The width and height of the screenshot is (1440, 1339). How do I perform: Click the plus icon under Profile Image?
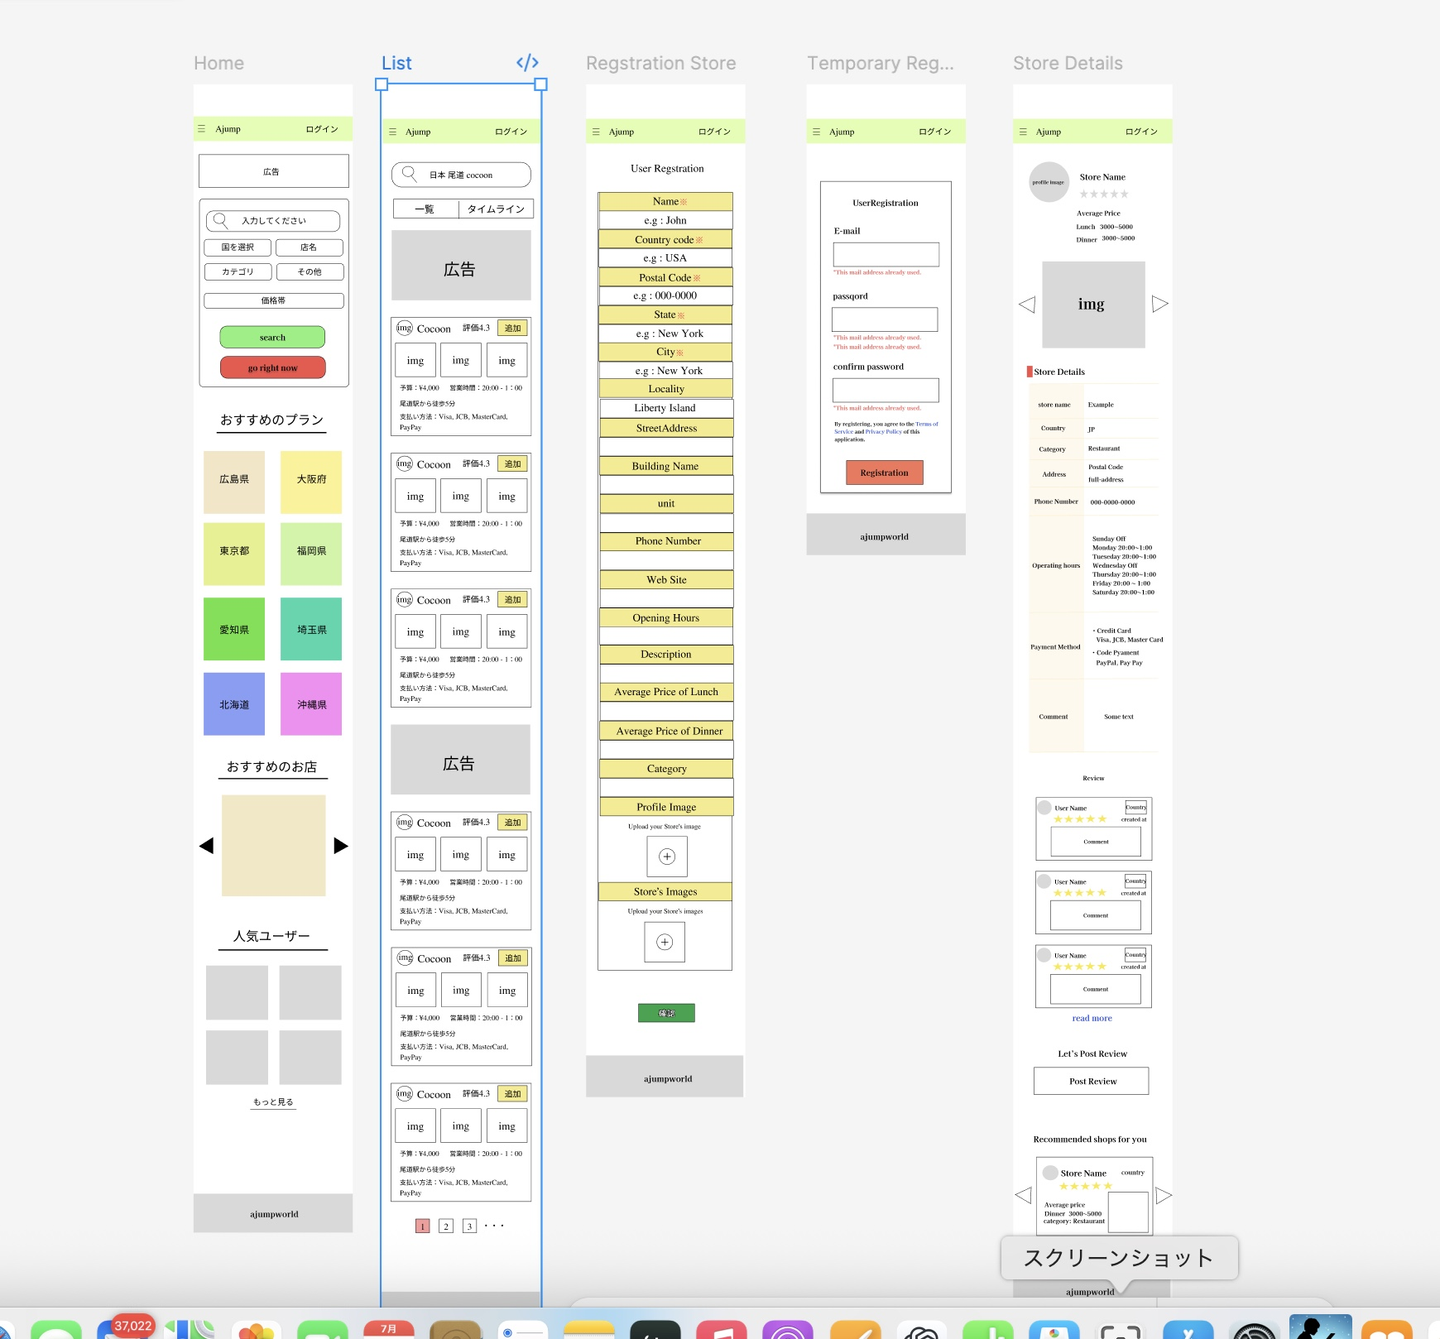point(667,857)
